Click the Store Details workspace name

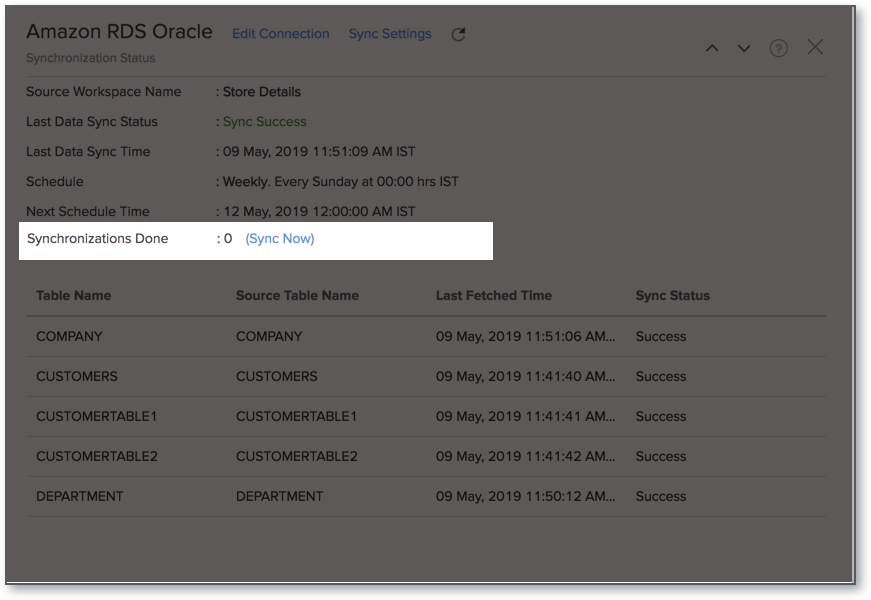262,92
